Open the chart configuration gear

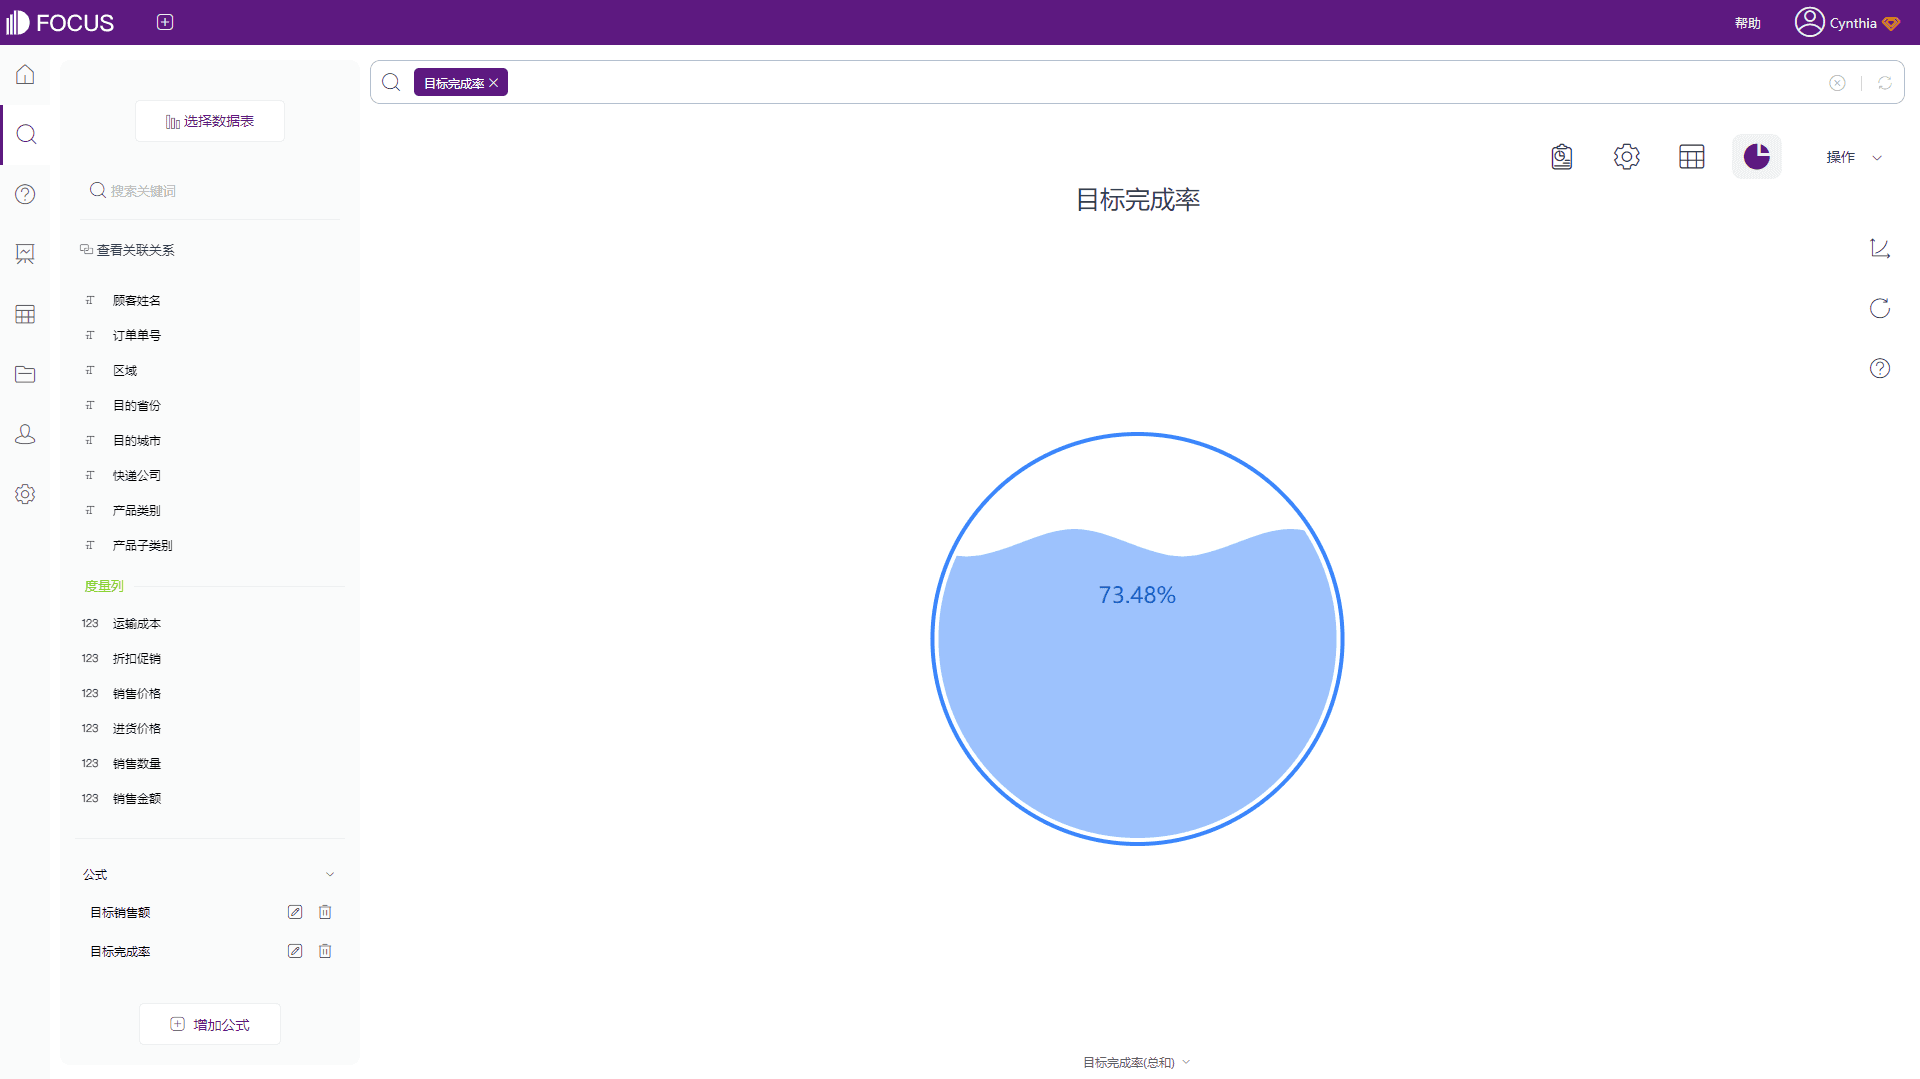[1627, 157]
